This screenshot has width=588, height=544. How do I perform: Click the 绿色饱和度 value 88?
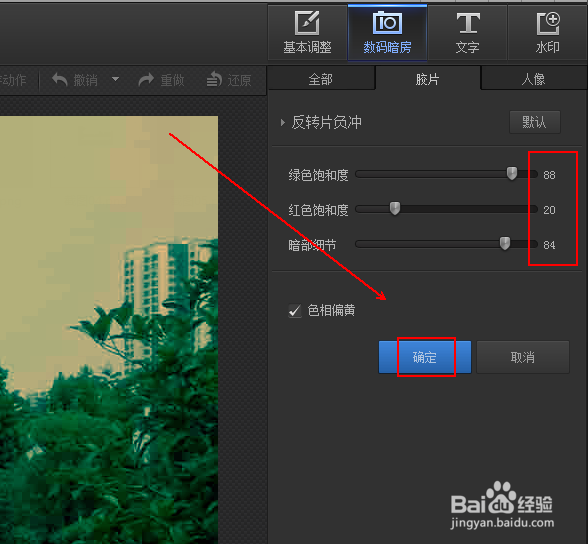coord(549,175)
